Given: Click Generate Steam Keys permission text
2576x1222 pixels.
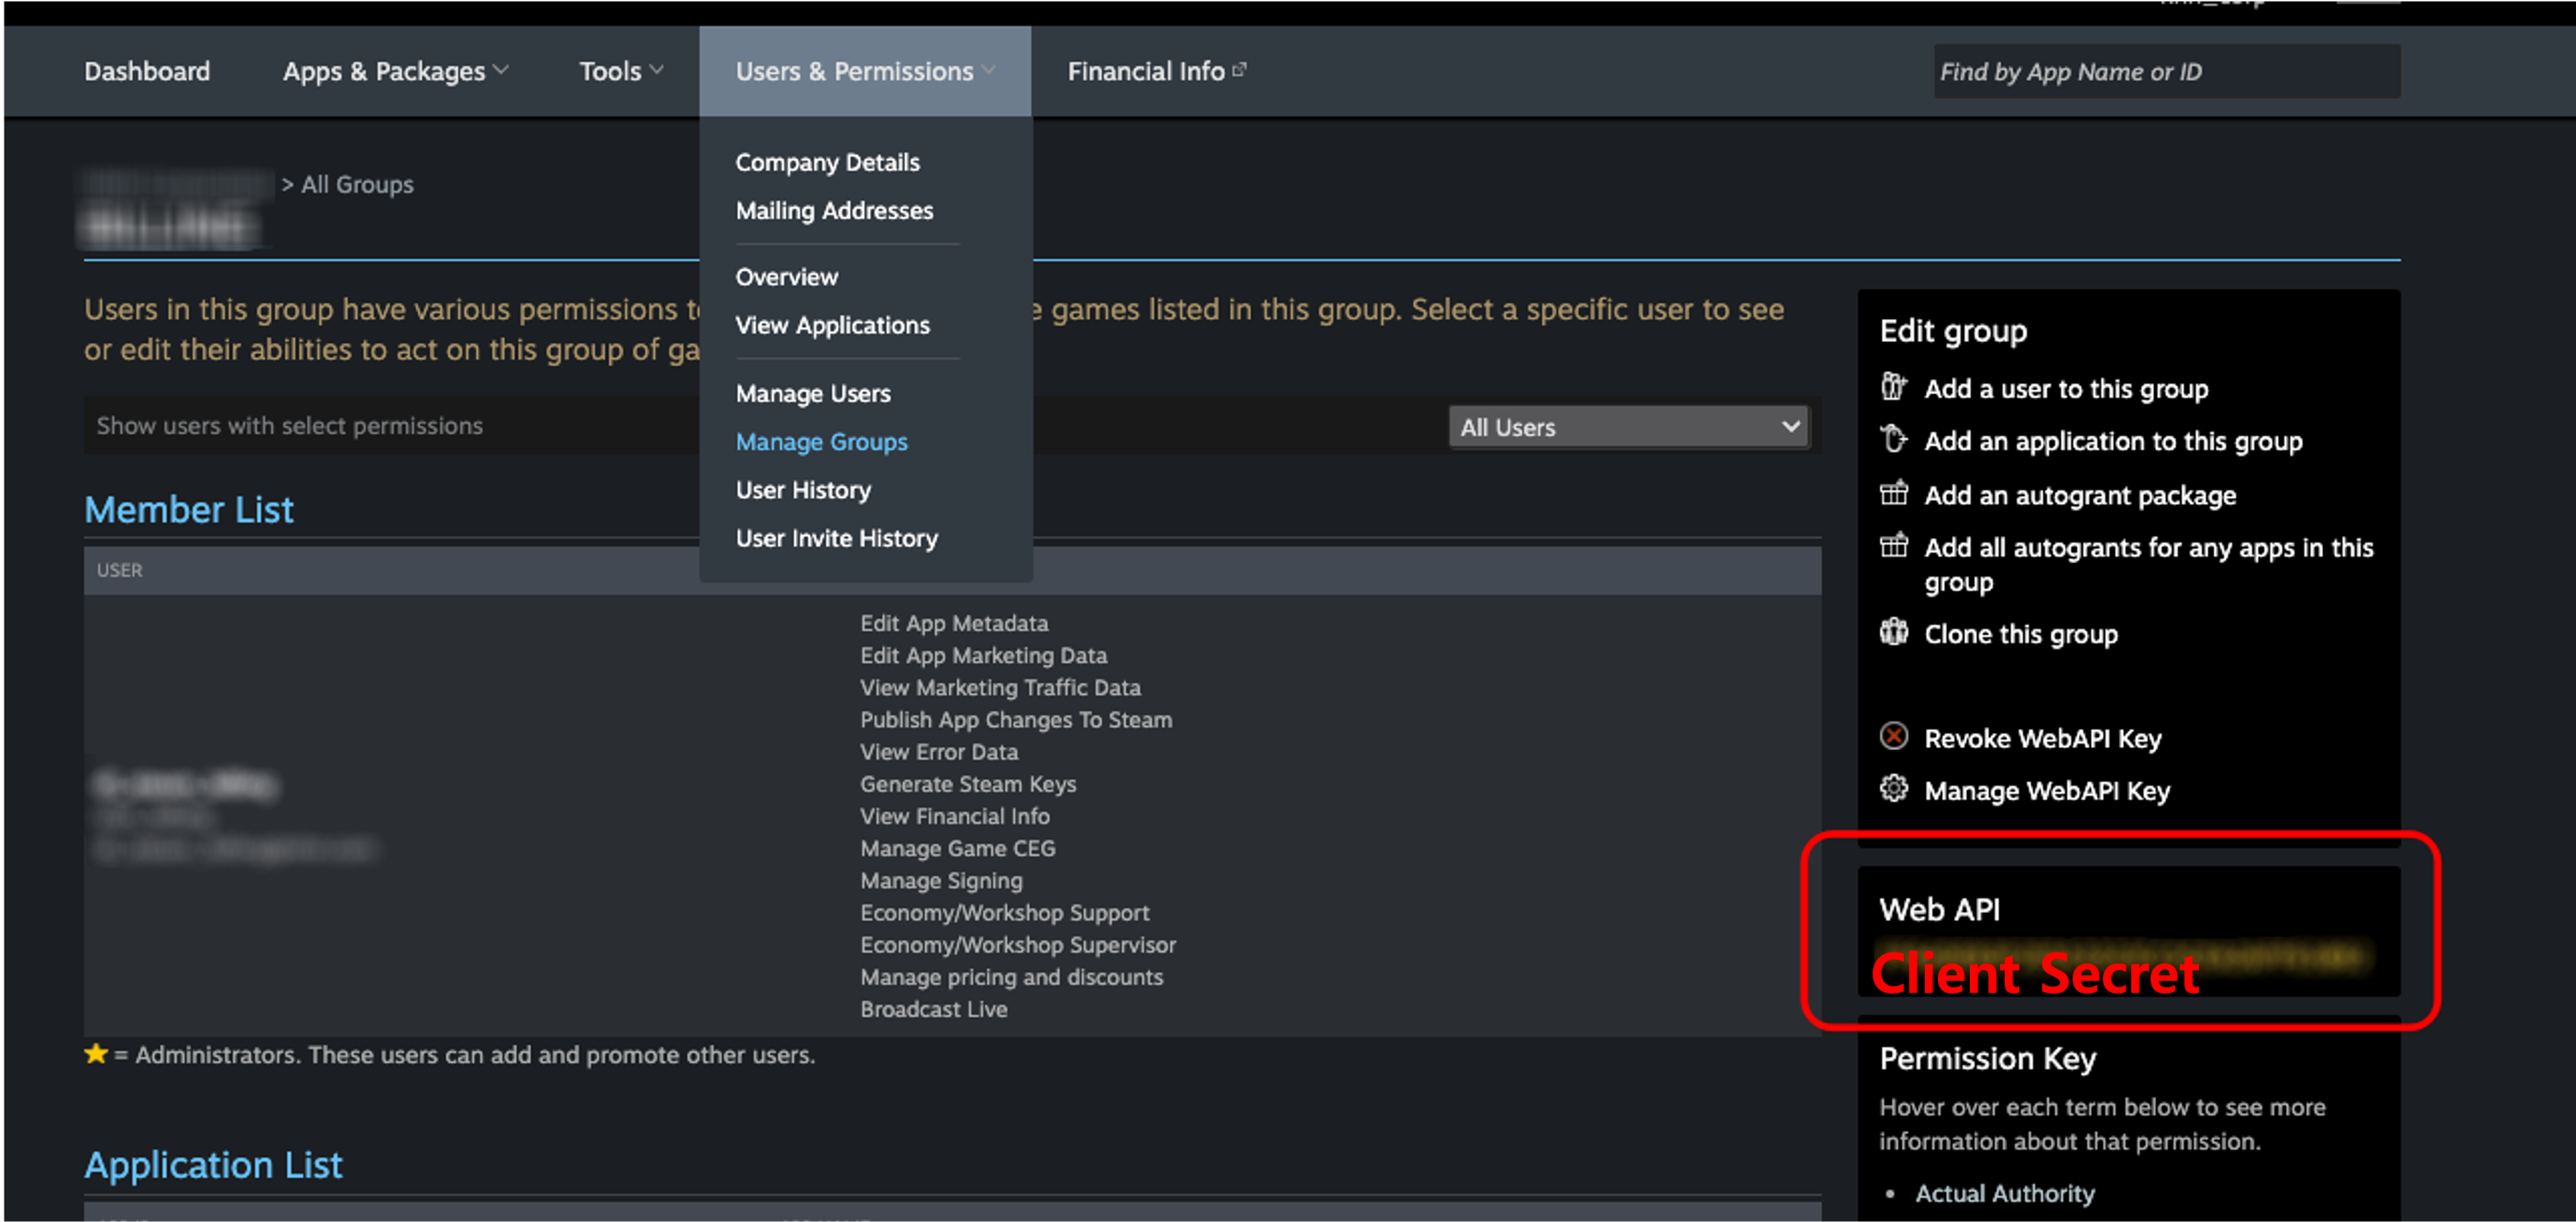Looking at the screenshot, I should (968, 783).
